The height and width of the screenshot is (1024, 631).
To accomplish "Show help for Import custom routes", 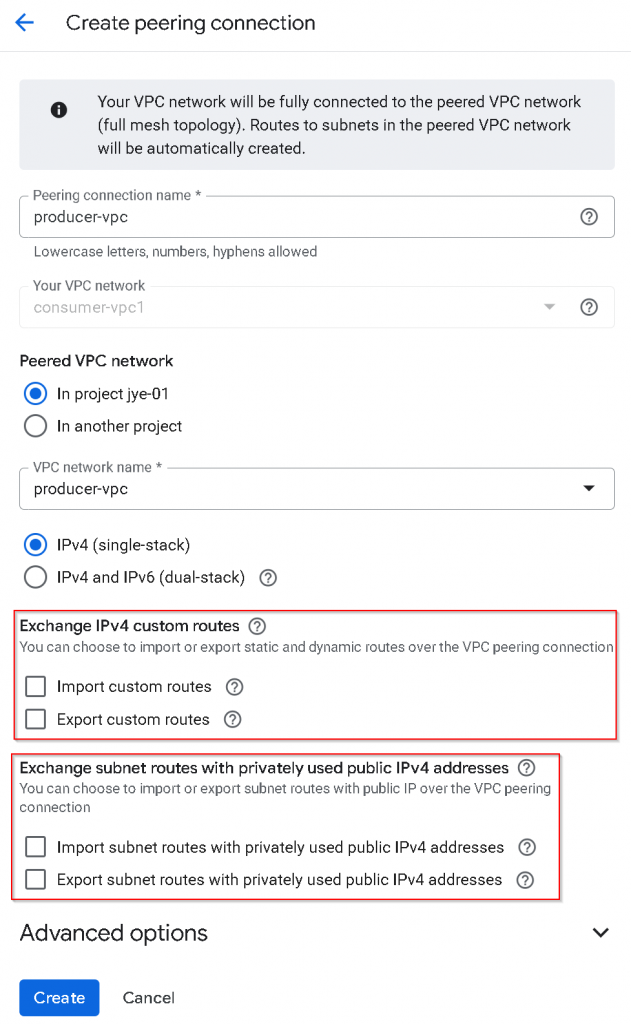I will pos(234,687).
